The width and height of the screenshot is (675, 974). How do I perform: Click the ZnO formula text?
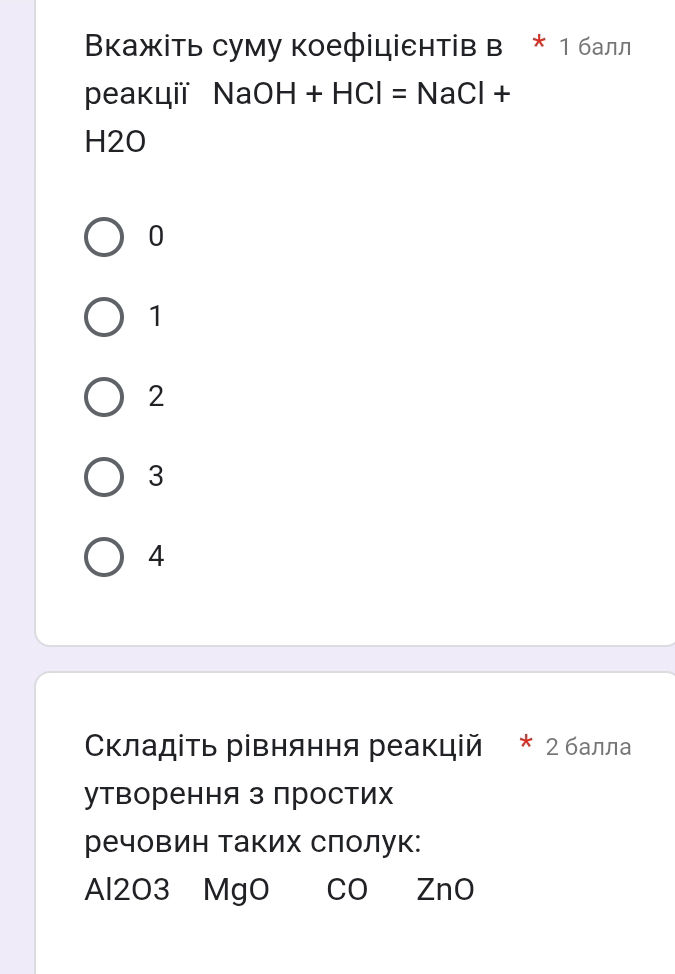click(x=446, y=890)
